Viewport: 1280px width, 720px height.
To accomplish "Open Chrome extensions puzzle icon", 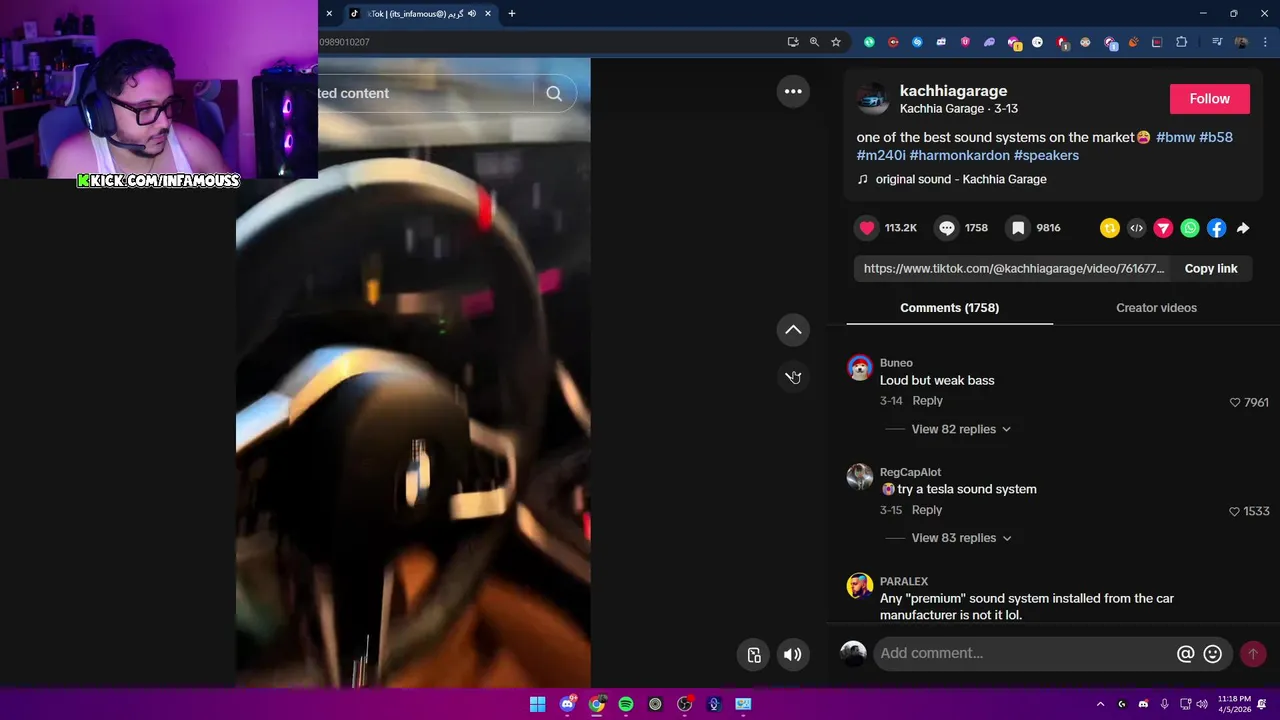I will (1182, 42).
